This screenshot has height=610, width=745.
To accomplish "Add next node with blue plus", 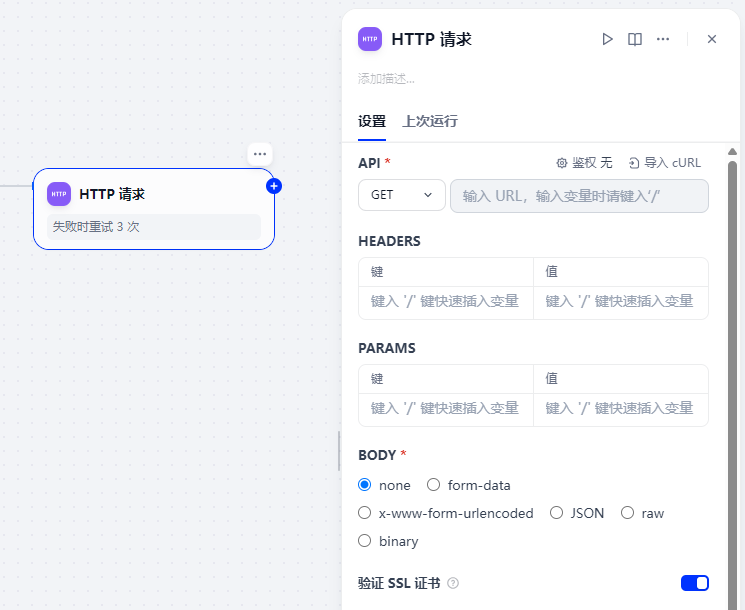I will [x=274, y=186].
